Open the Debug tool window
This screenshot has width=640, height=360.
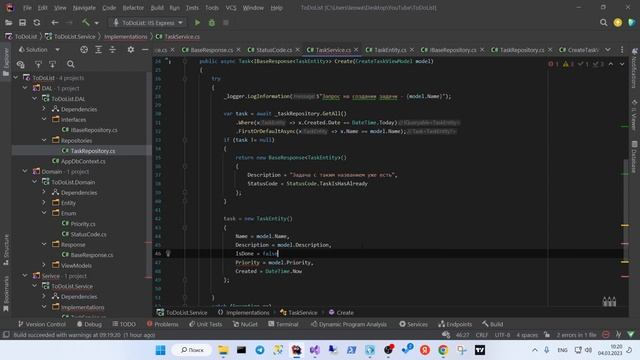pos(89,324)
